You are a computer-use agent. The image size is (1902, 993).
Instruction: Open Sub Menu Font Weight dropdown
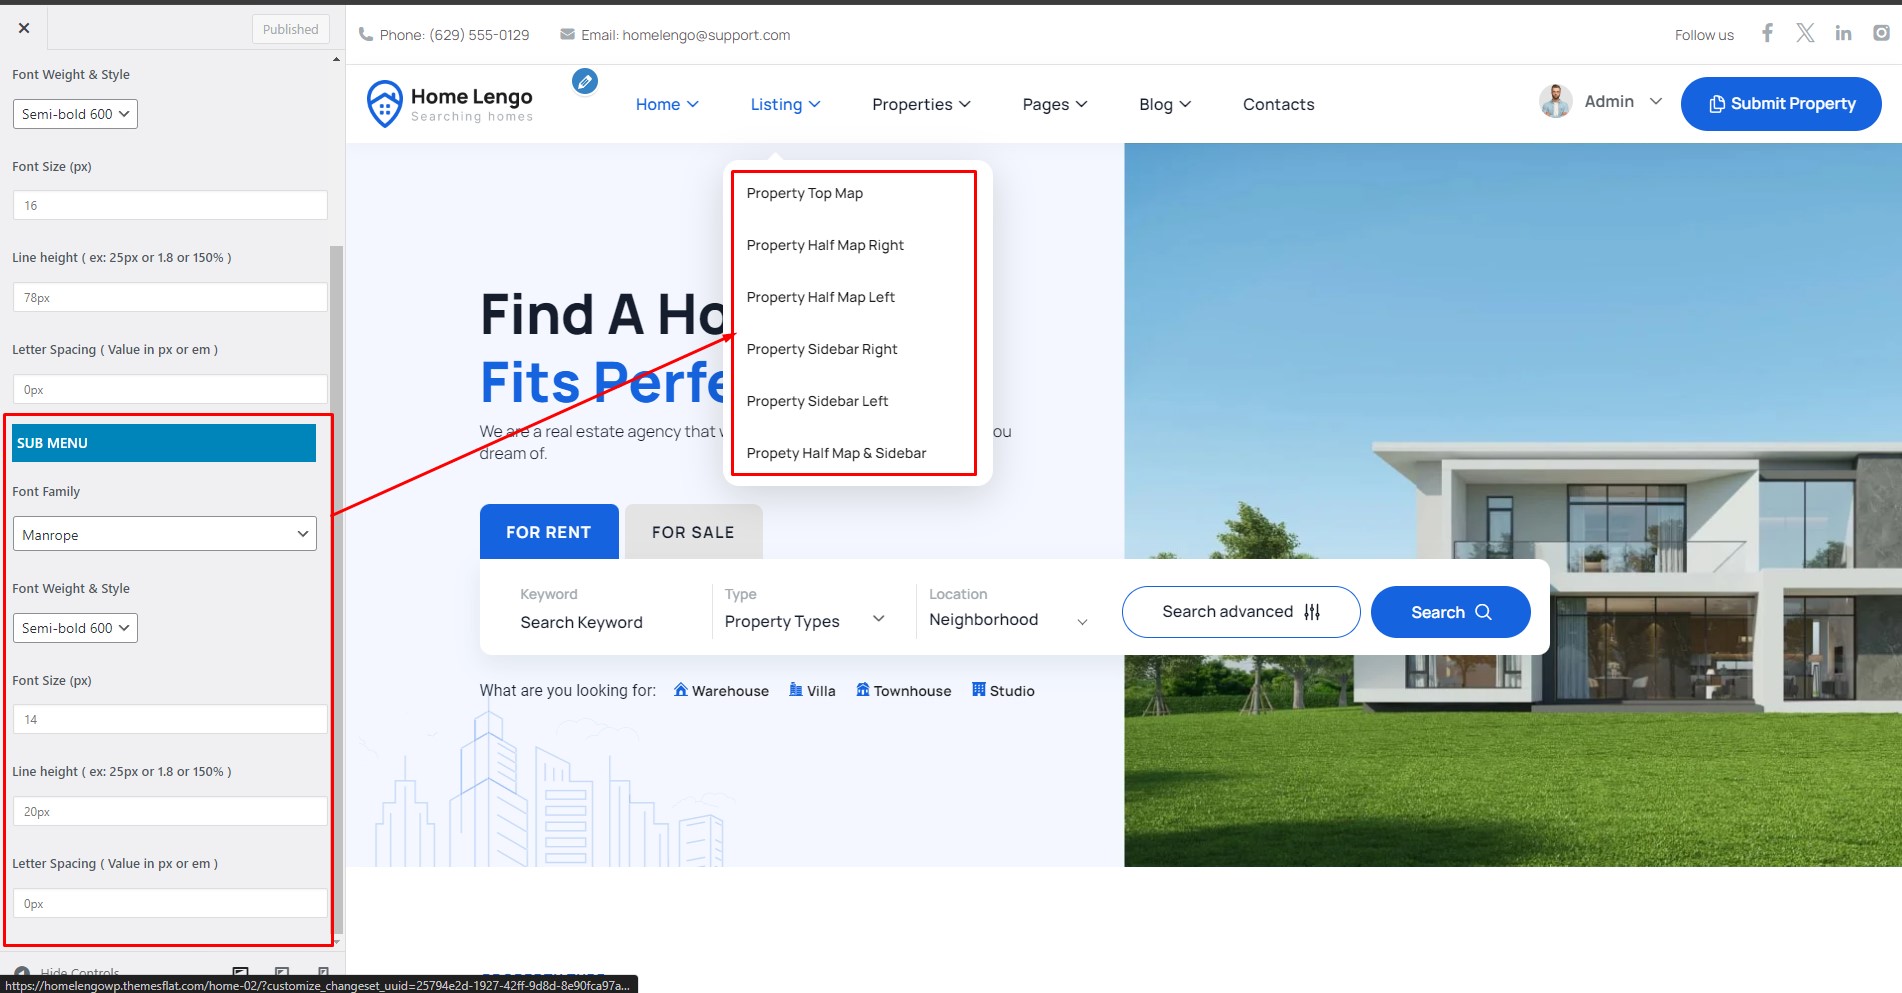click(x=75, y=628)
